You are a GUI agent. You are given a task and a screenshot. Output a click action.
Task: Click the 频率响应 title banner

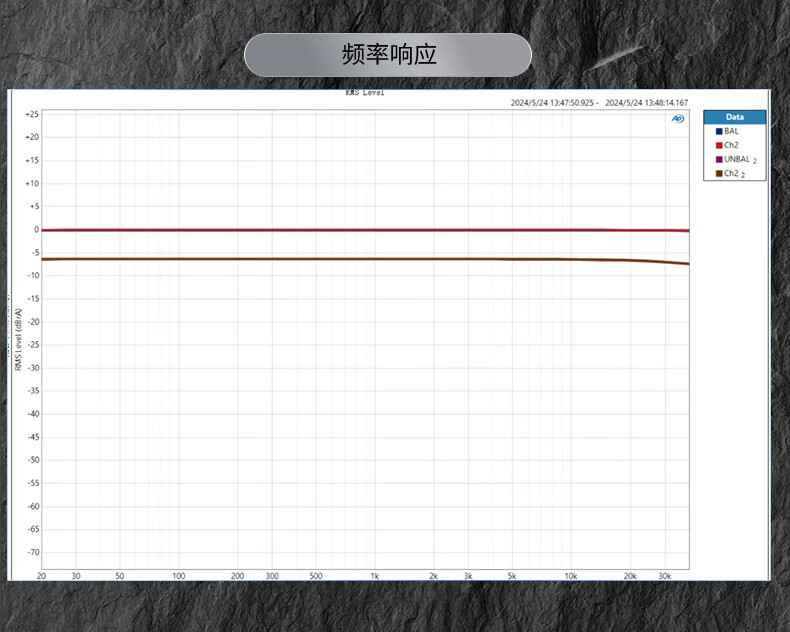(x=388, y=55)
